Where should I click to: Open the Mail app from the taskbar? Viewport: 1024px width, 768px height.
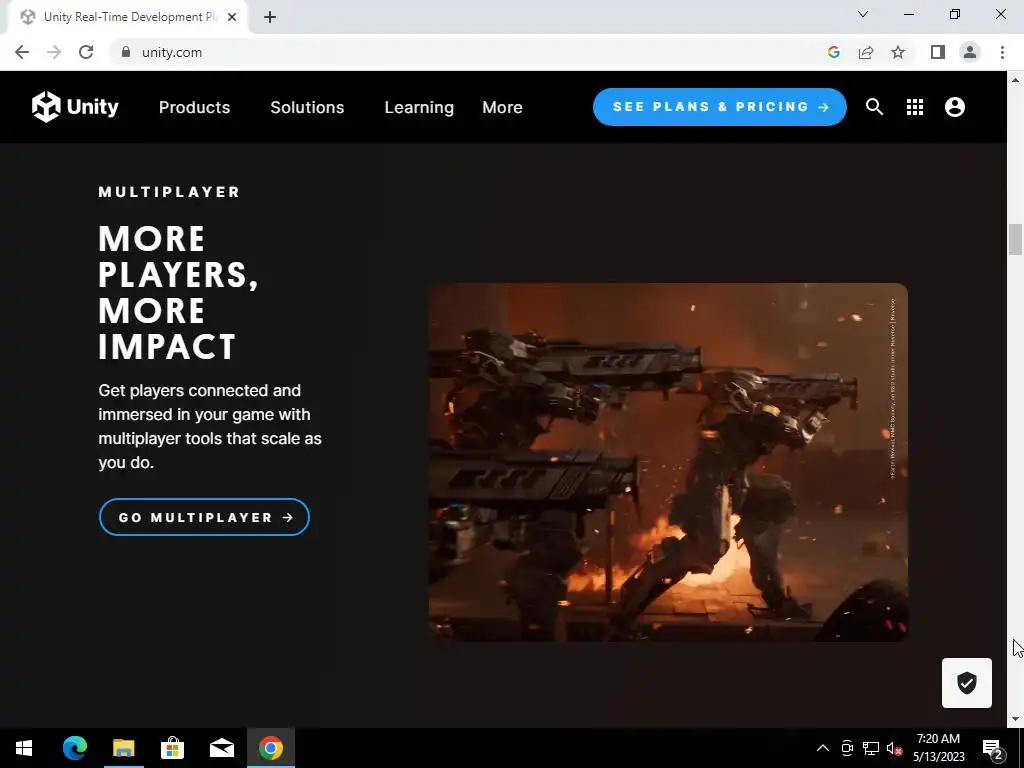click(x=221, y=748)
